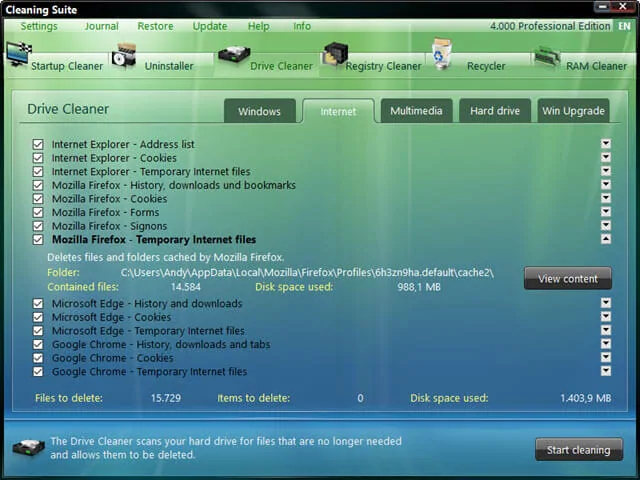Open the Update menu
The width and height of the screenshot is (640, 480).
[x=210, y=27]
